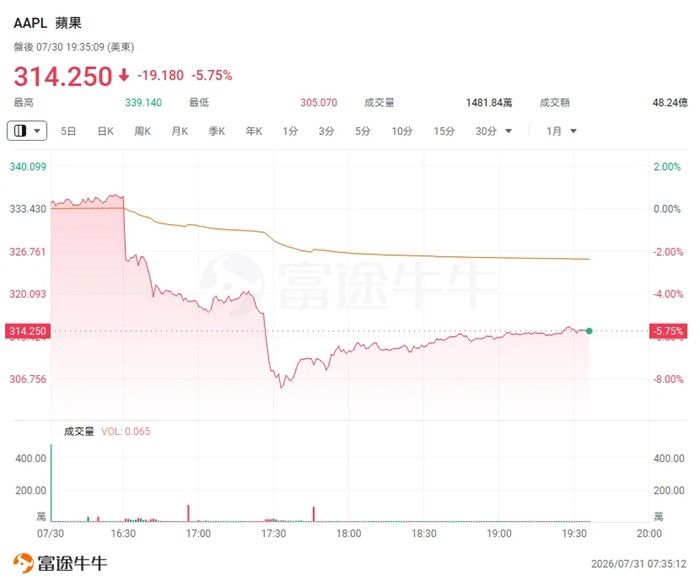This screenshot has height=586, width=700.
Task: Expand the 30分 interval dropdown arrow
Action: pyautogui.click(x=508, y=131)
